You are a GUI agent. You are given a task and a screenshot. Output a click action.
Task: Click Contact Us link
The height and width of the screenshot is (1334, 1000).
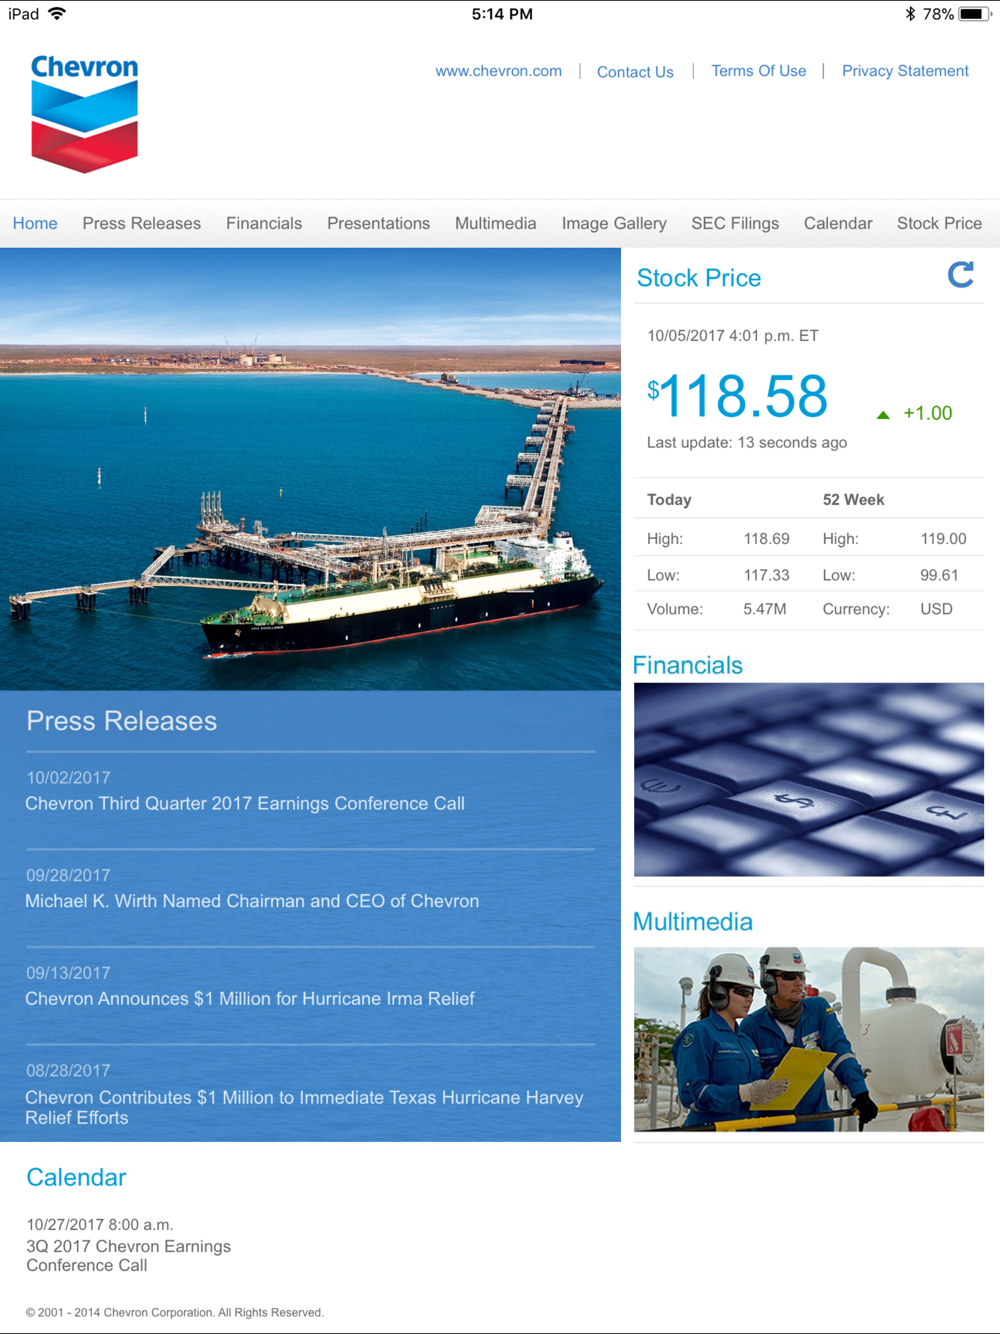635,72
